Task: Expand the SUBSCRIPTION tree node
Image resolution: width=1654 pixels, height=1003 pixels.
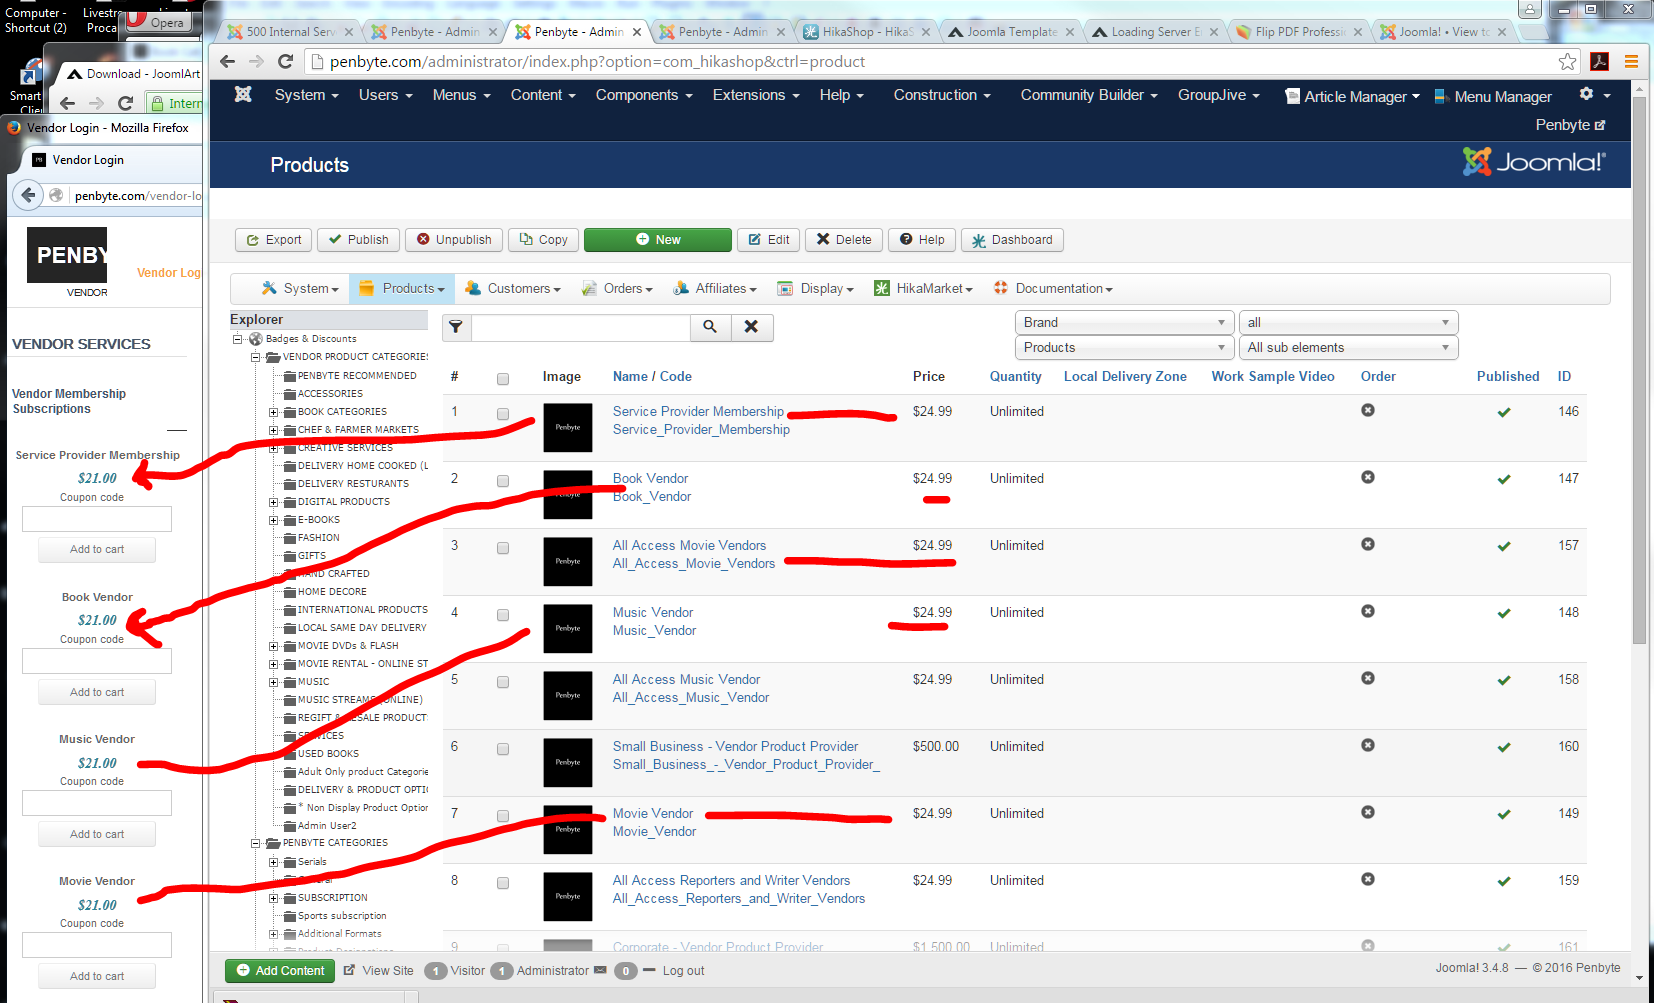Action: pos(273,898)
